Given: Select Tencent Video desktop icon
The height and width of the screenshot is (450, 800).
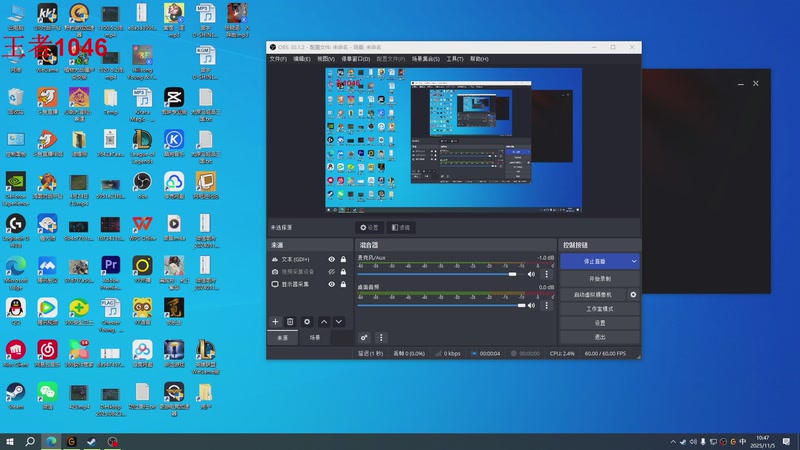Looking at the screenshot, I should coord(47,312).
